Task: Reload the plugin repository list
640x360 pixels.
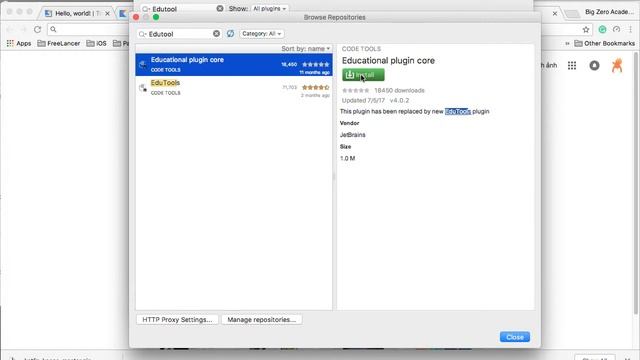Action: (231, 33)
